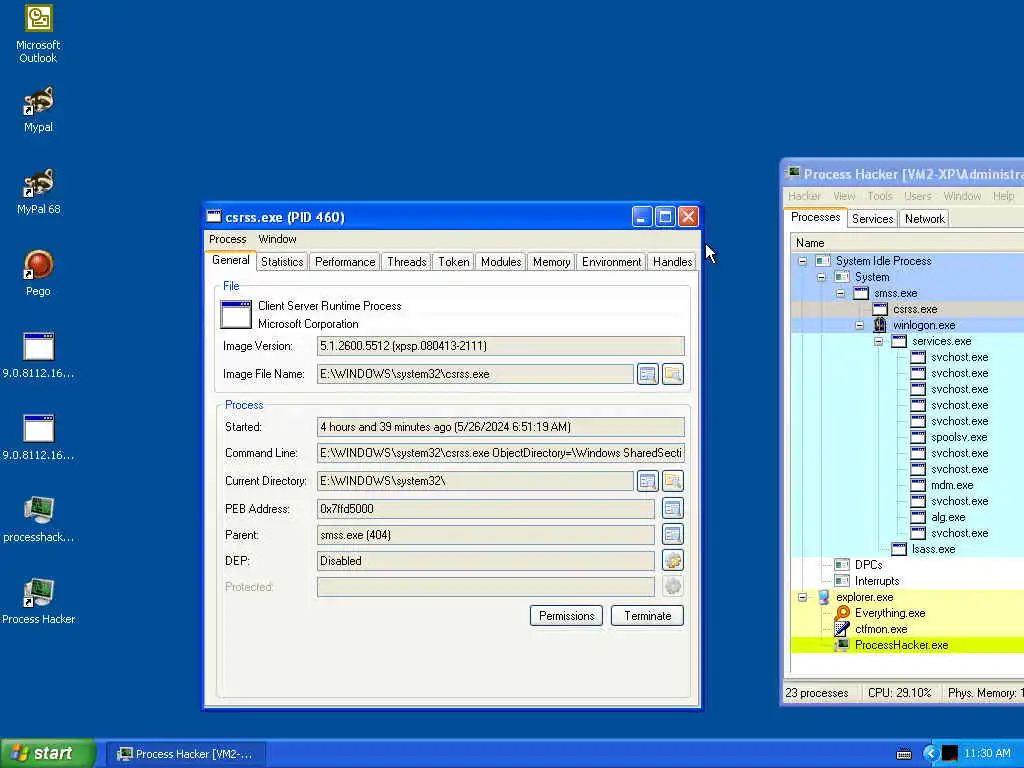Click the winlogon.exe process icon
The height and width of the screenshot is (768, 1024).
(880, 325)
